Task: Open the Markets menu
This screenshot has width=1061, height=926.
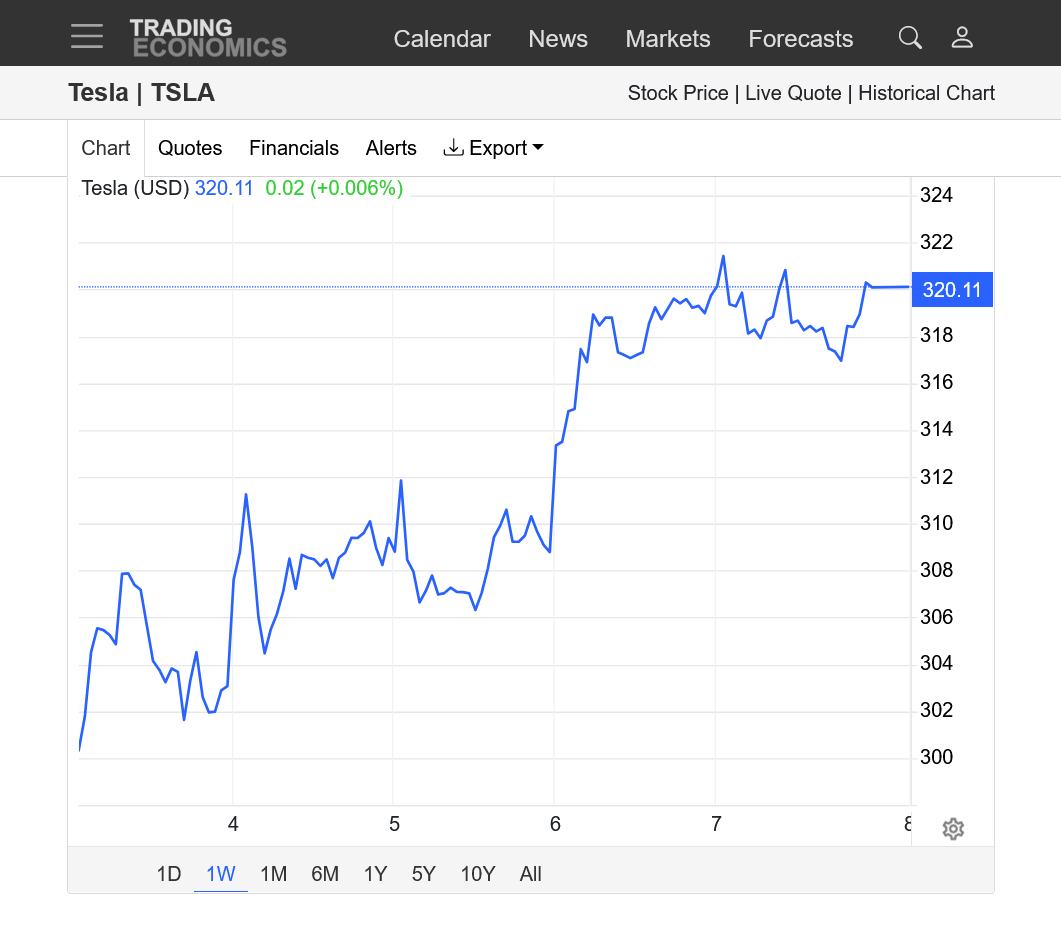Action: pyautogui.click(x=667, y=39)
